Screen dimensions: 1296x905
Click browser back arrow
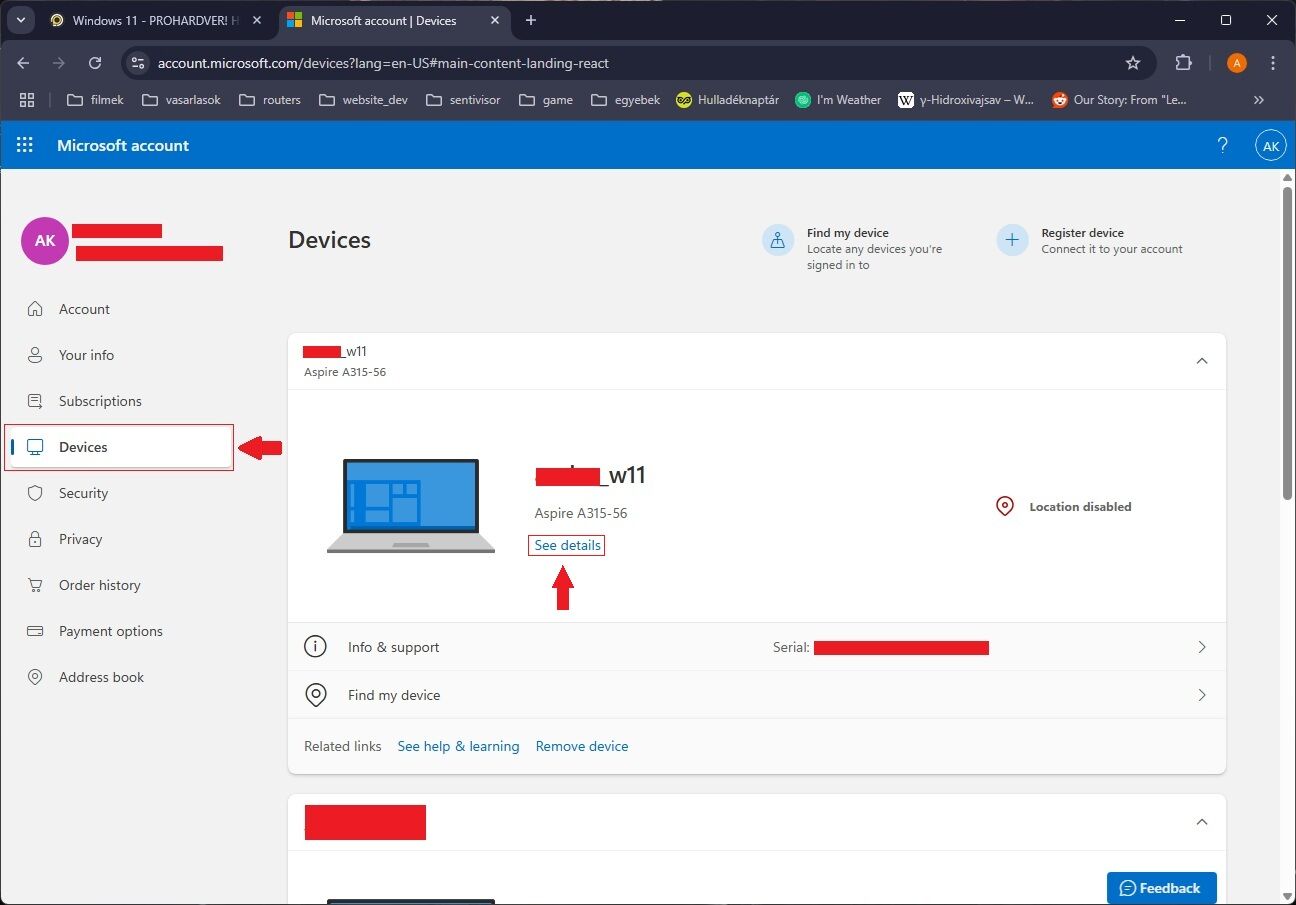coord(23,63)
